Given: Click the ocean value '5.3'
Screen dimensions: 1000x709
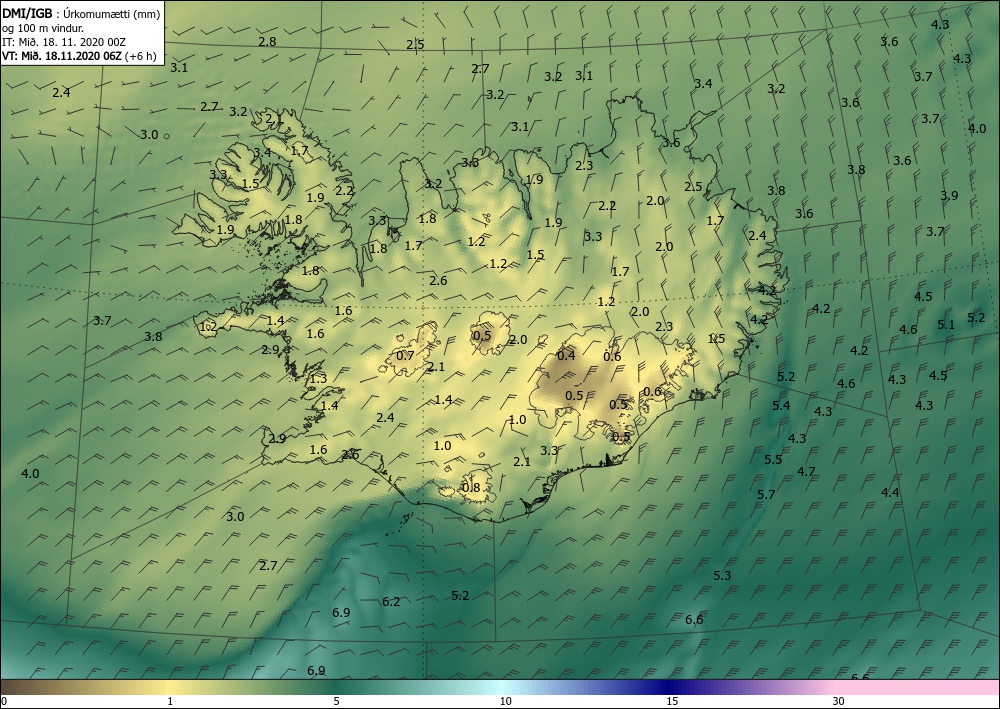Looking at the screenshot, I should [x=722, y=576].
